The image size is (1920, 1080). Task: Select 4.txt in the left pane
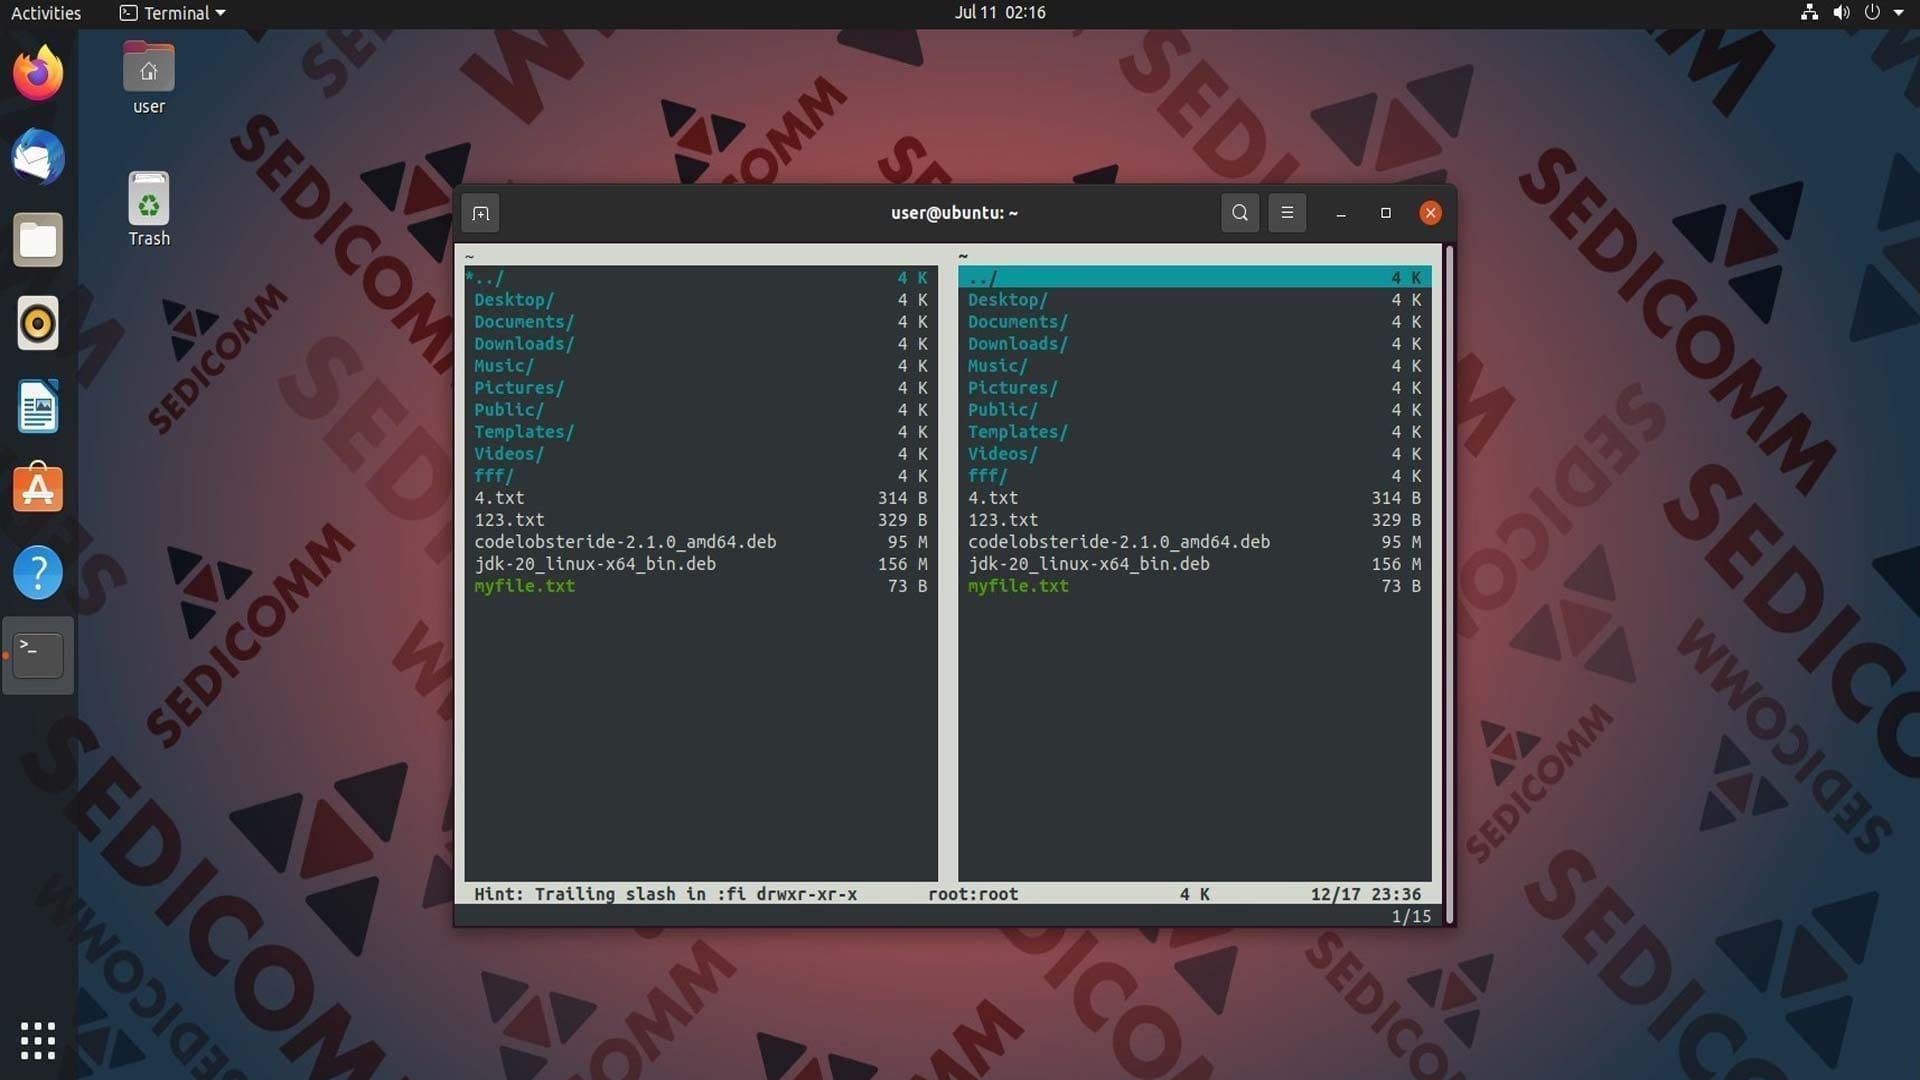click(x=701, y=498)
